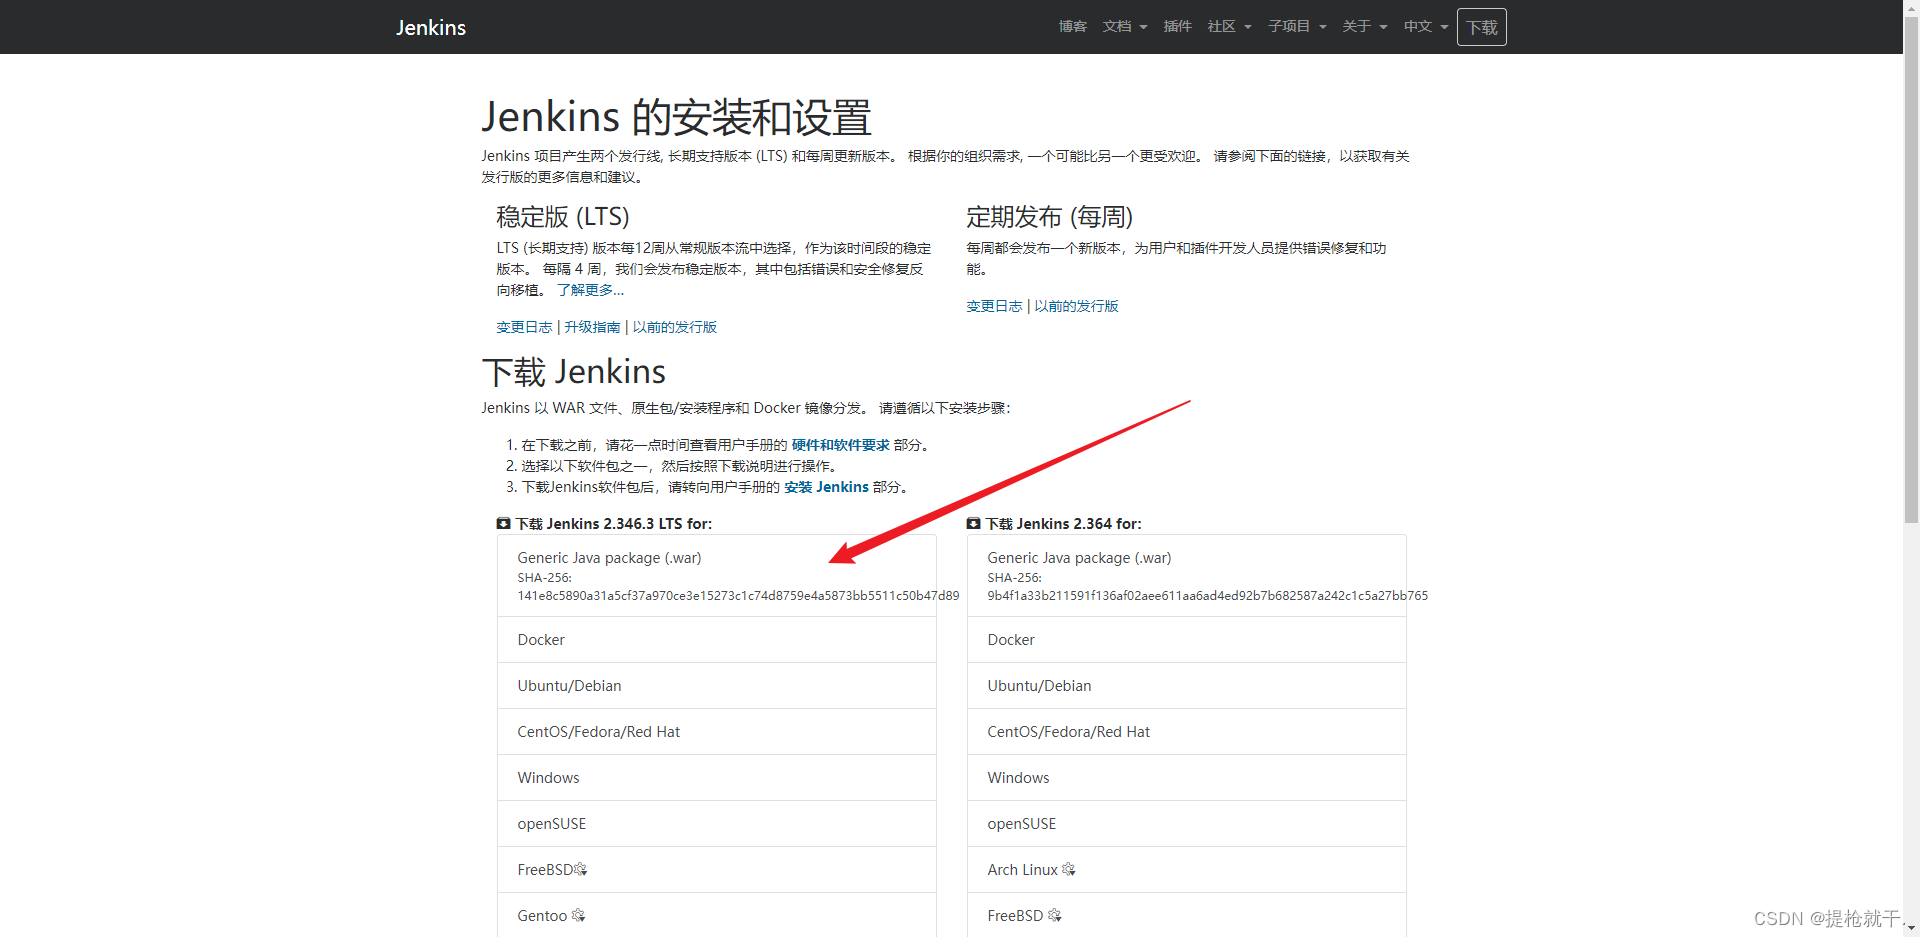The width and height of the screenshot is (1920, 937).
Task: Select Docker under Jenkins 2.364 downloads
Action: click(1187, 640)
